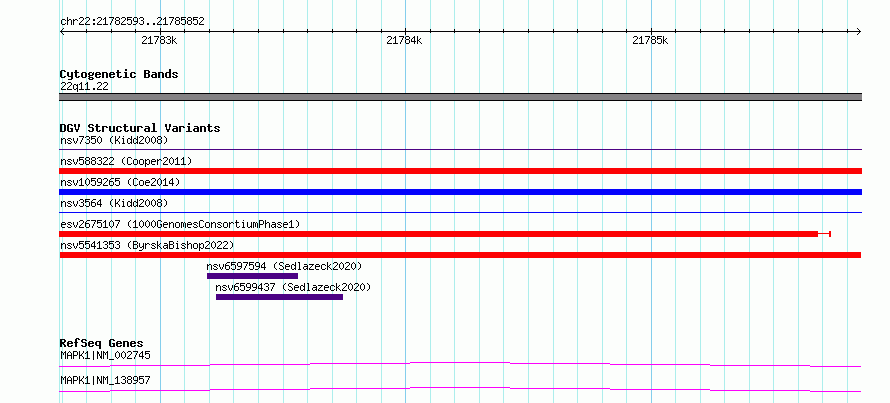Click nsv6597594 (Sedlazeck2020) label
890x403 pixels.
click(284, 266)
